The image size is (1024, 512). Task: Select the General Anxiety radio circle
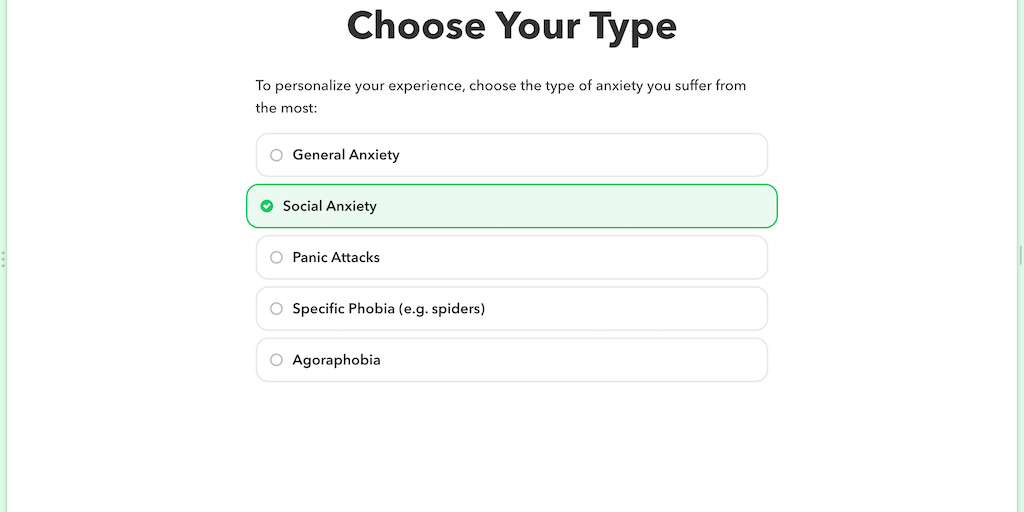pyautogui.click(x=277, y=155)
